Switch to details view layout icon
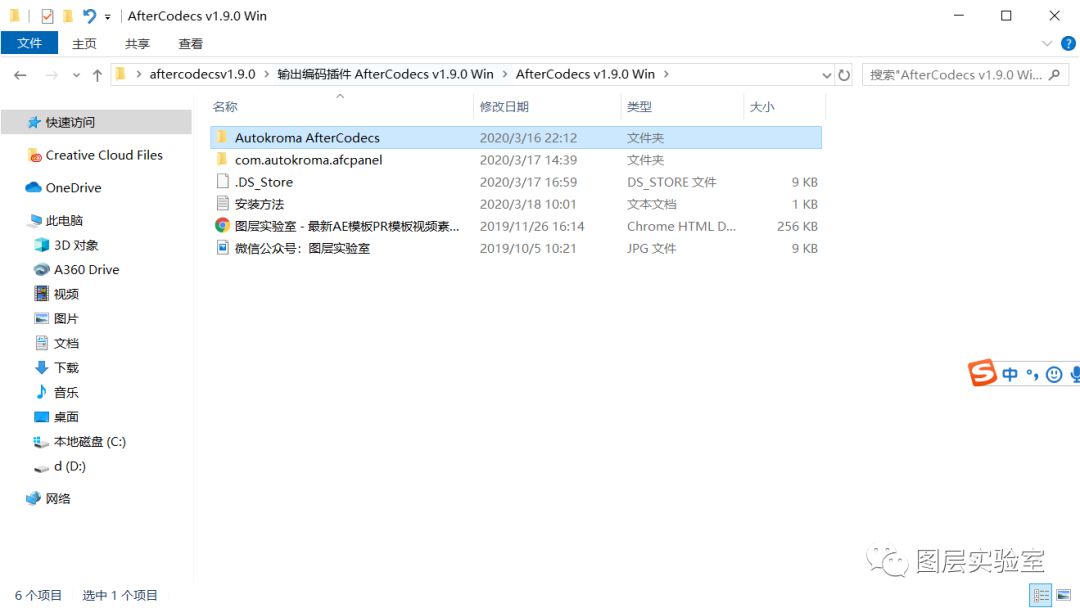 click(x=1040, y=595)
